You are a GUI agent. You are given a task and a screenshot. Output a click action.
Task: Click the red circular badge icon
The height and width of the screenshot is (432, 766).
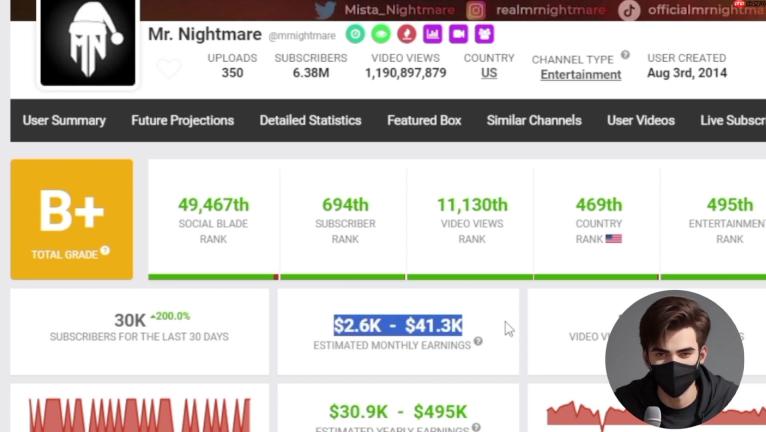406,34
